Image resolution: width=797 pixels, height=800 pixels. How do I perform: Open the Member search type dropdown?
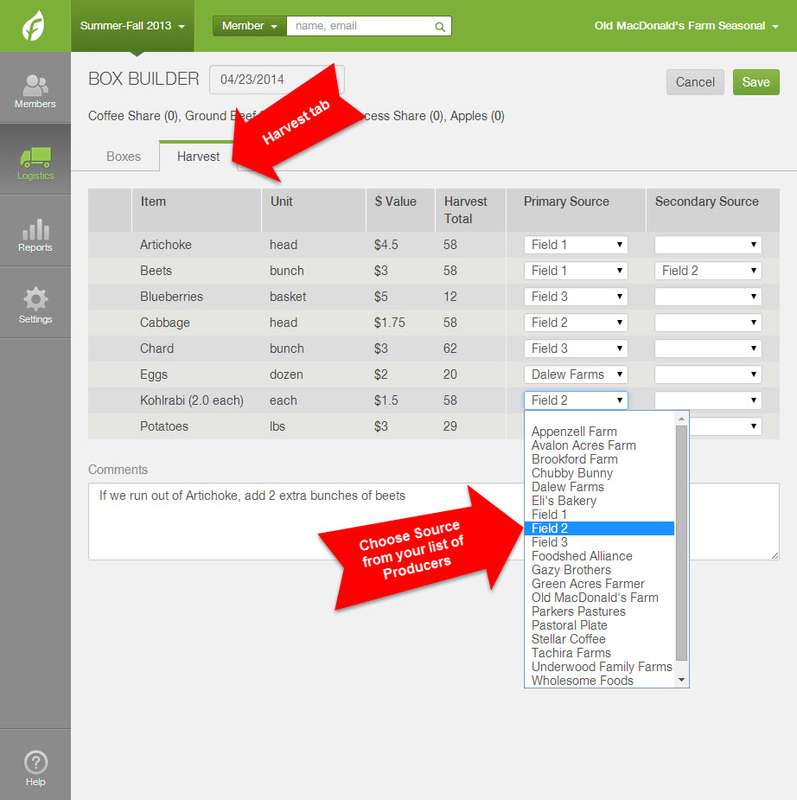click(x=250, y=26)
